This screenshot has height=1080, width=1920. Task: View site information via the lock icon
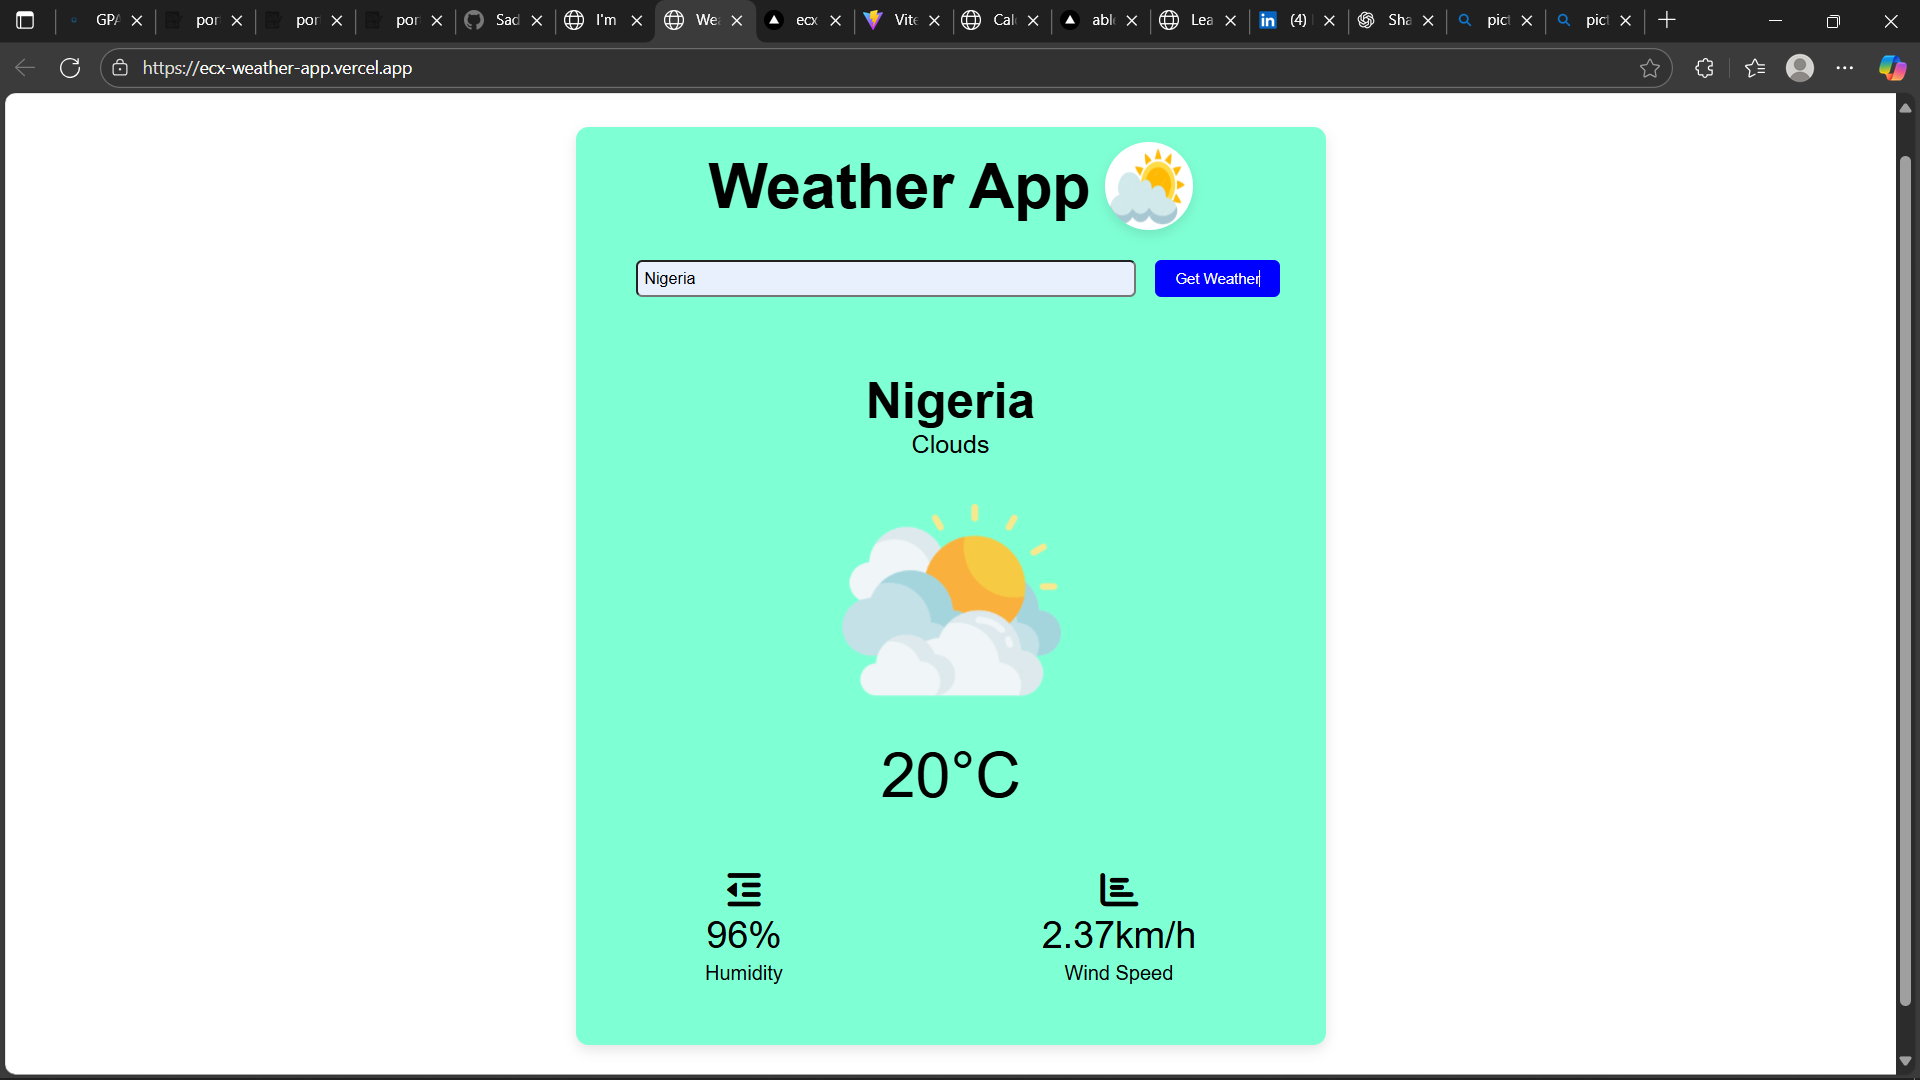120,68
